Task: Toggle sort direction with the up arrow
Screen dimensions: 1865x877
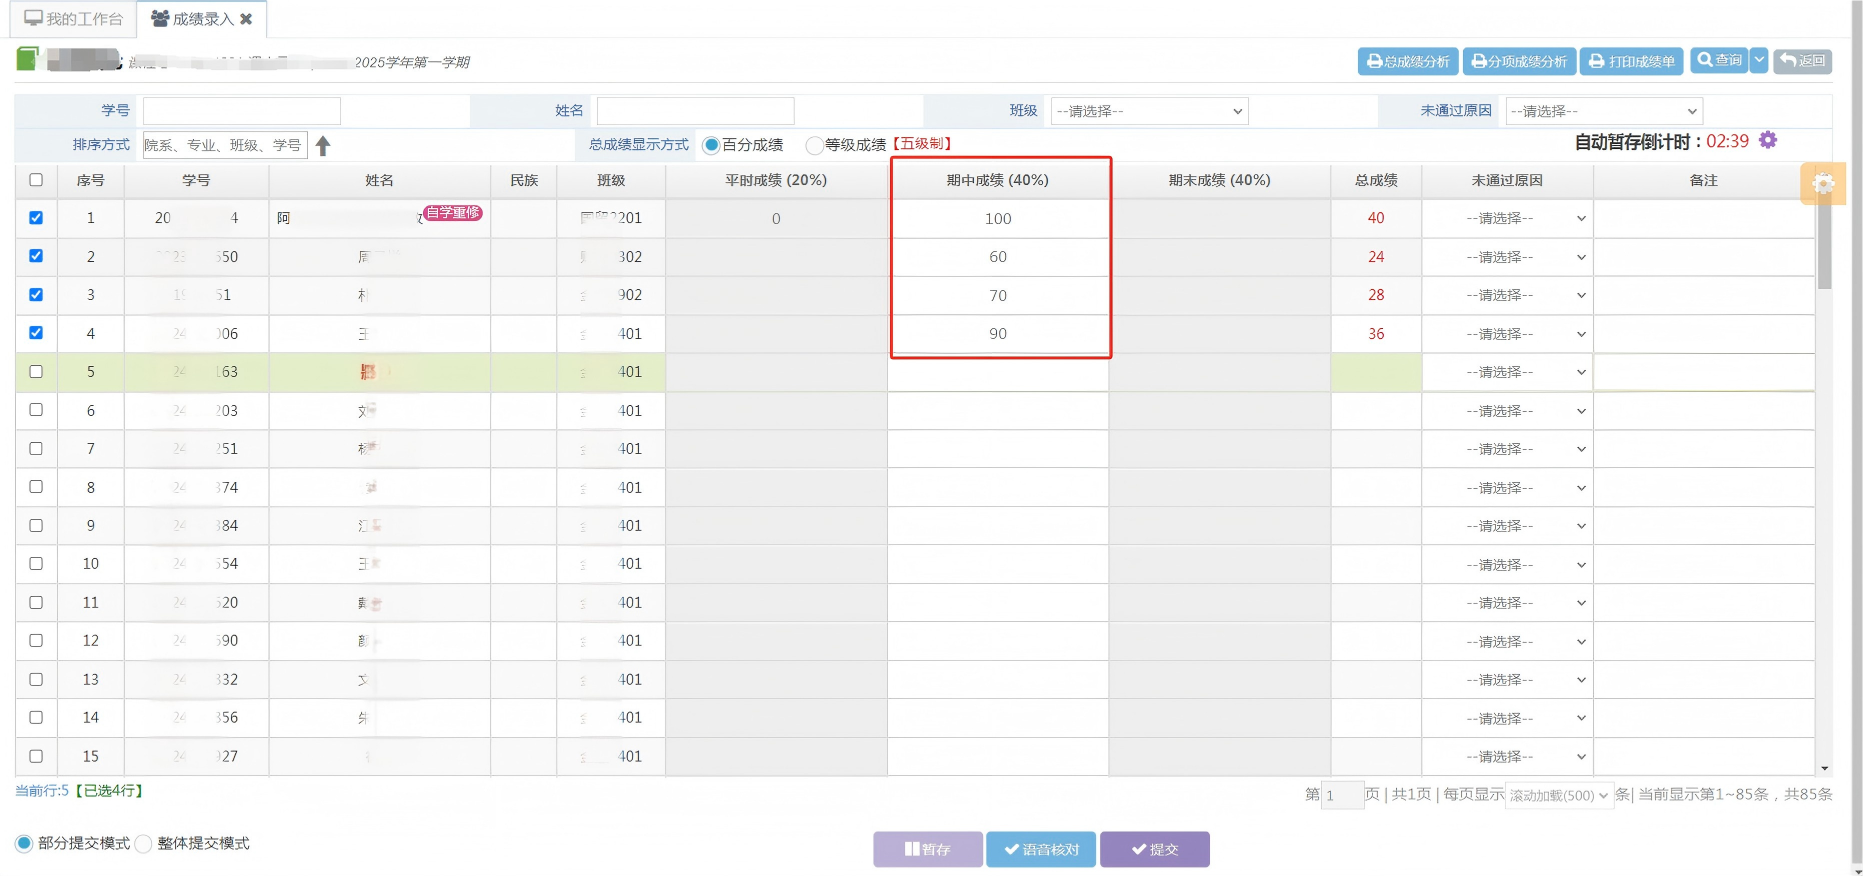Action: coord(323,146)
